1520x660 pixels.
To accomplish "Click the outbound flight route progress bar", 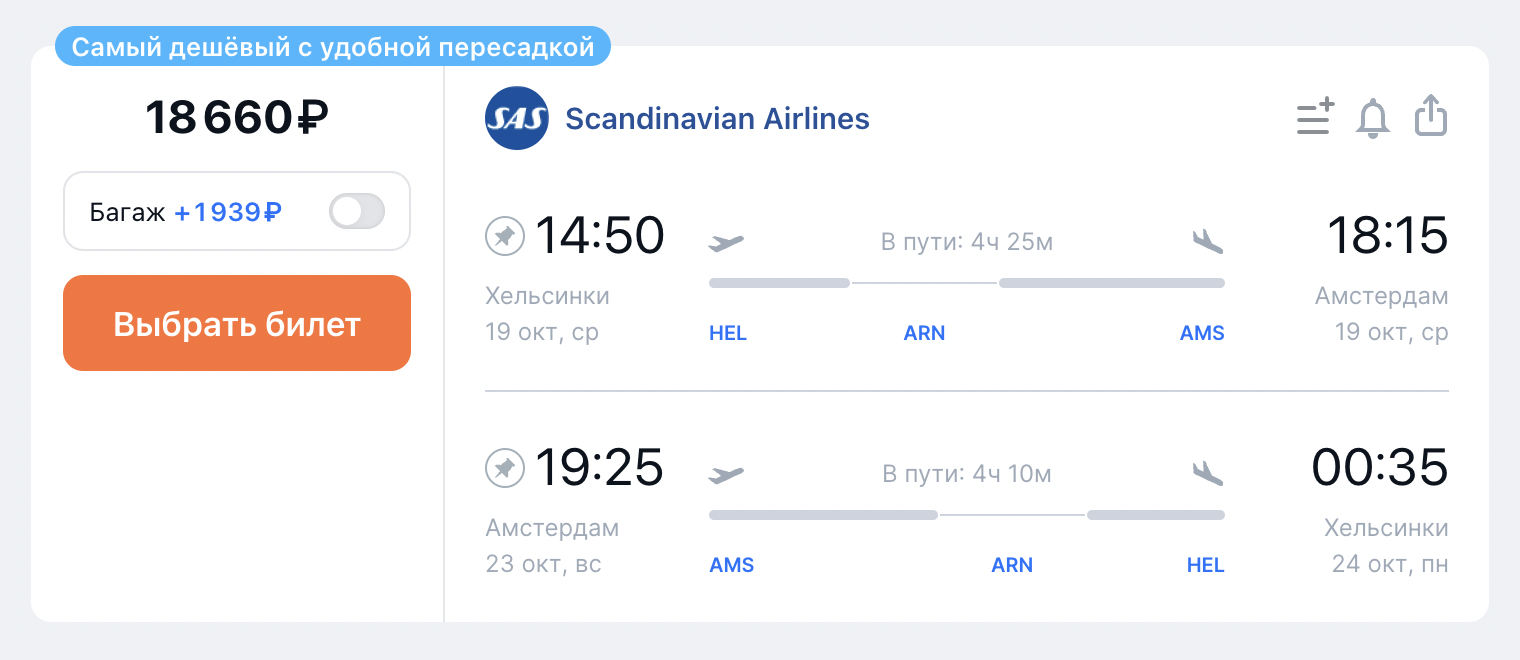I will click(967, 283).
